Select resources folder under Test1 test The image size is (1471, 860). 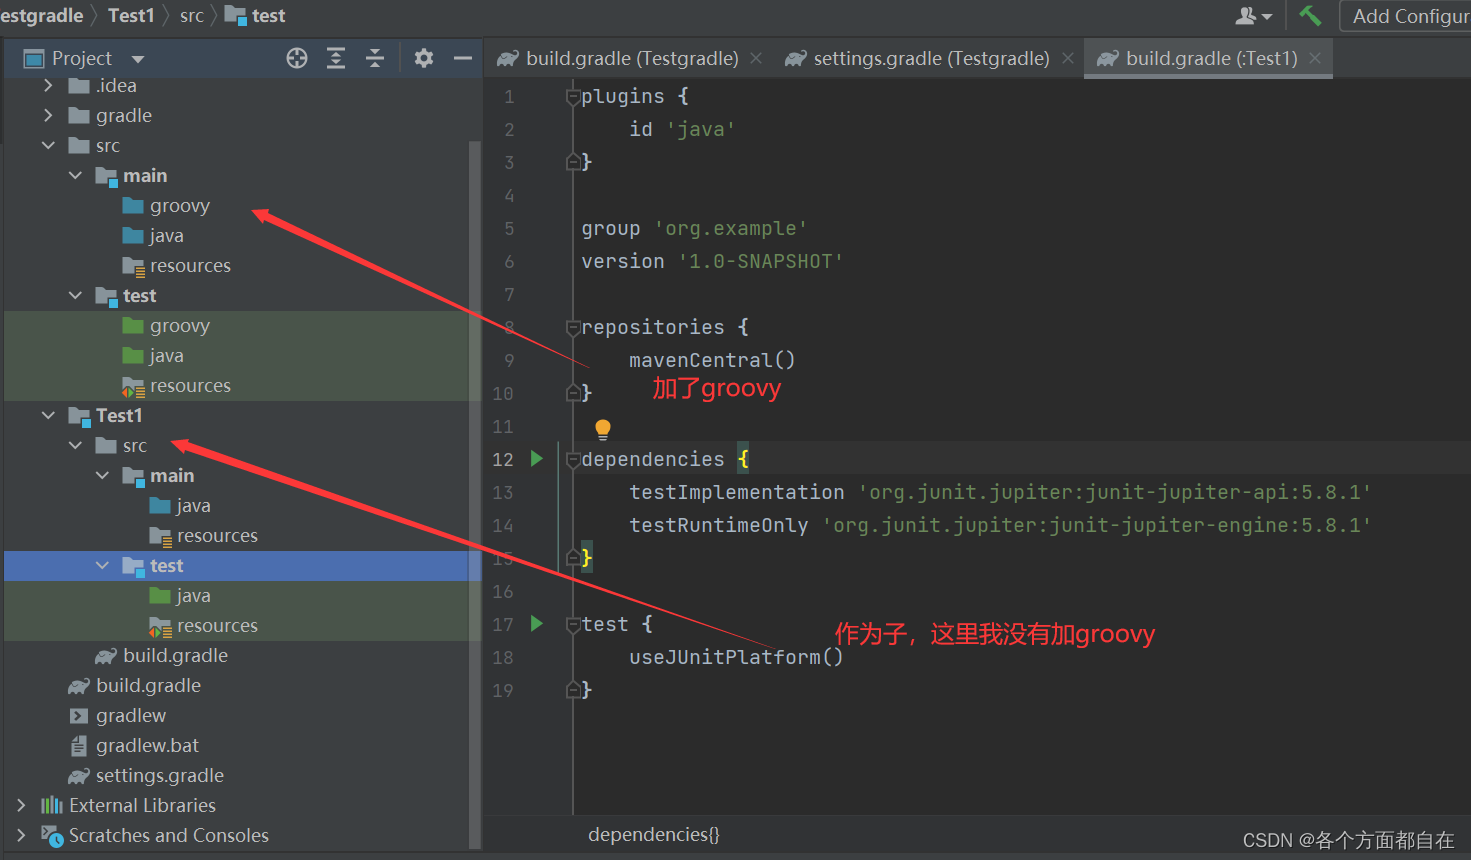(x=203, y=625)
